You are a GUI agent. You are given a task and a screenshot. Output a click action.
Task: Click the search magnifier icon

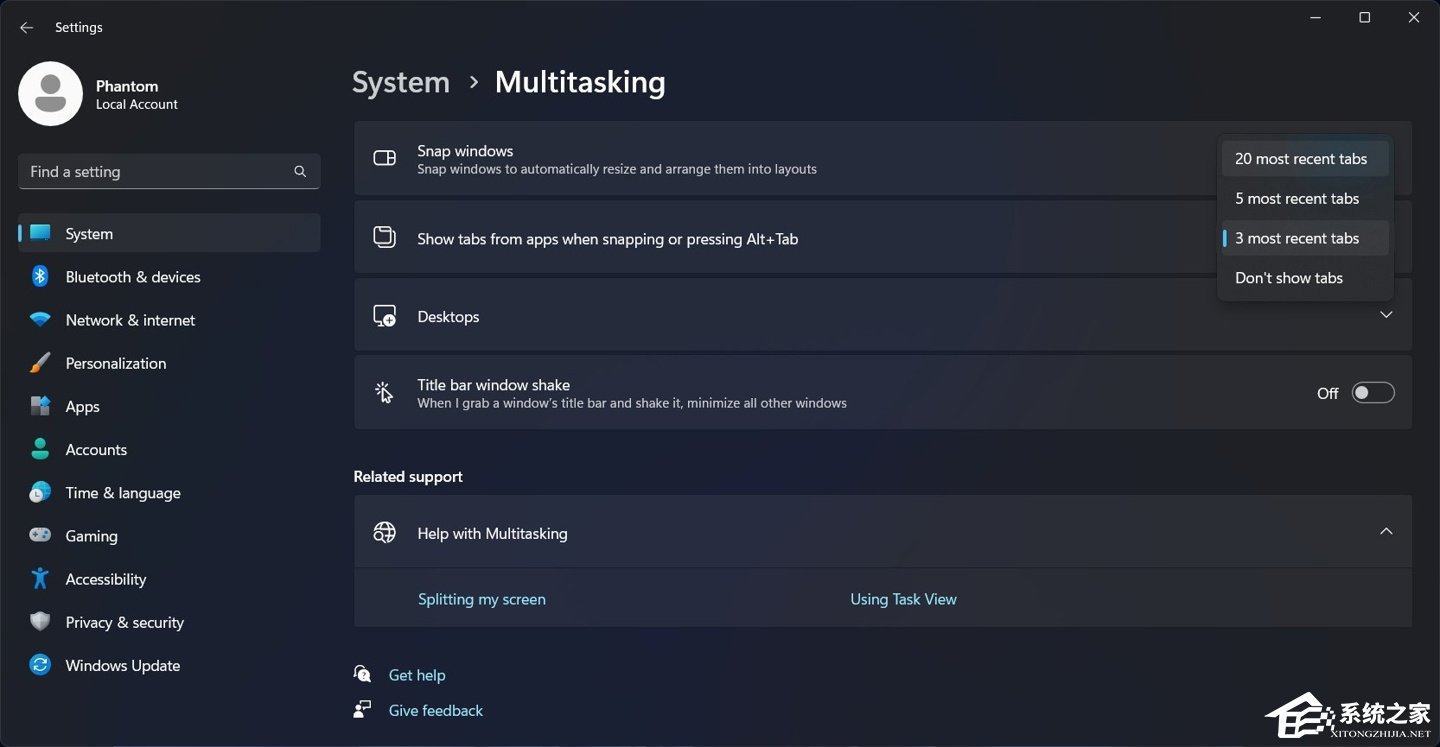click(300, 172)
